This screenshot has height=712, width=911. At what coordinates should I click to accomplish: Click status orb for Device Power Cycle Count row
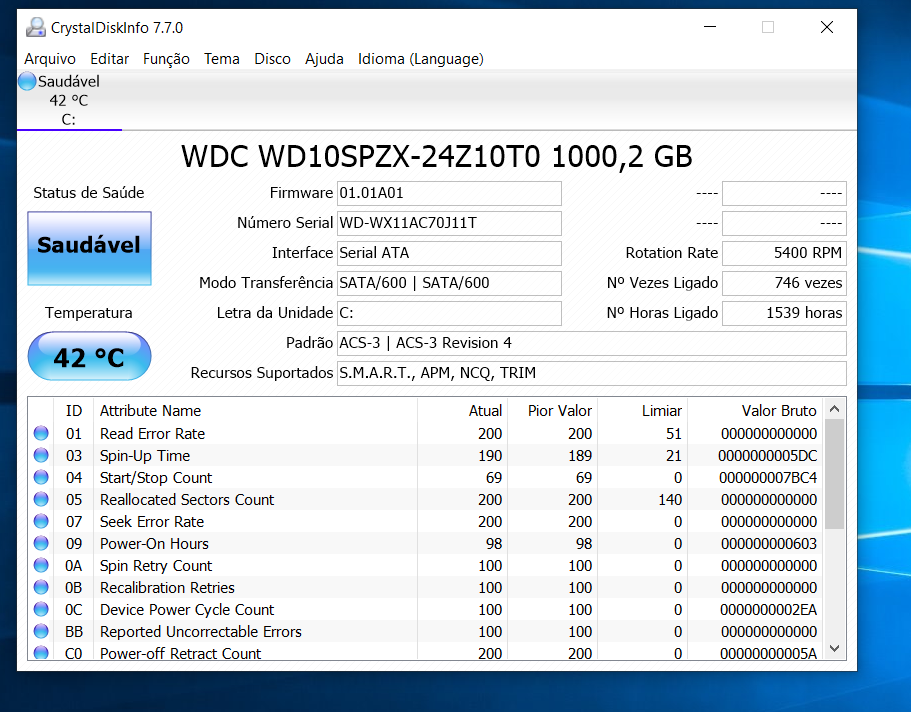point(41,610)
